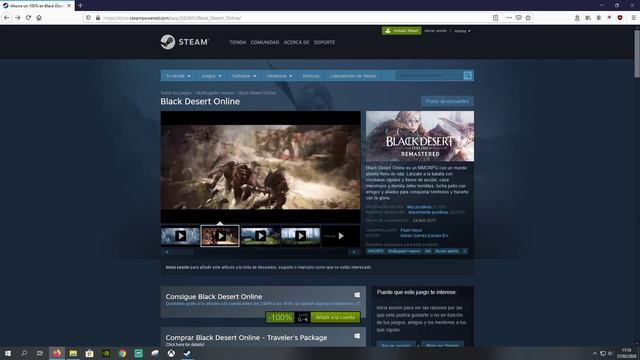Toggle reader view icon in address bar

[496, 18]
